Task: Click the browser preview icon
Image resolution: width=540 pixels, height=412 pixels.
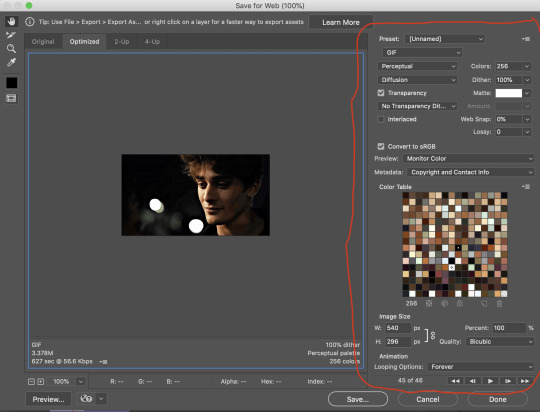Action: pyautogui.click(x=86, y=399)
